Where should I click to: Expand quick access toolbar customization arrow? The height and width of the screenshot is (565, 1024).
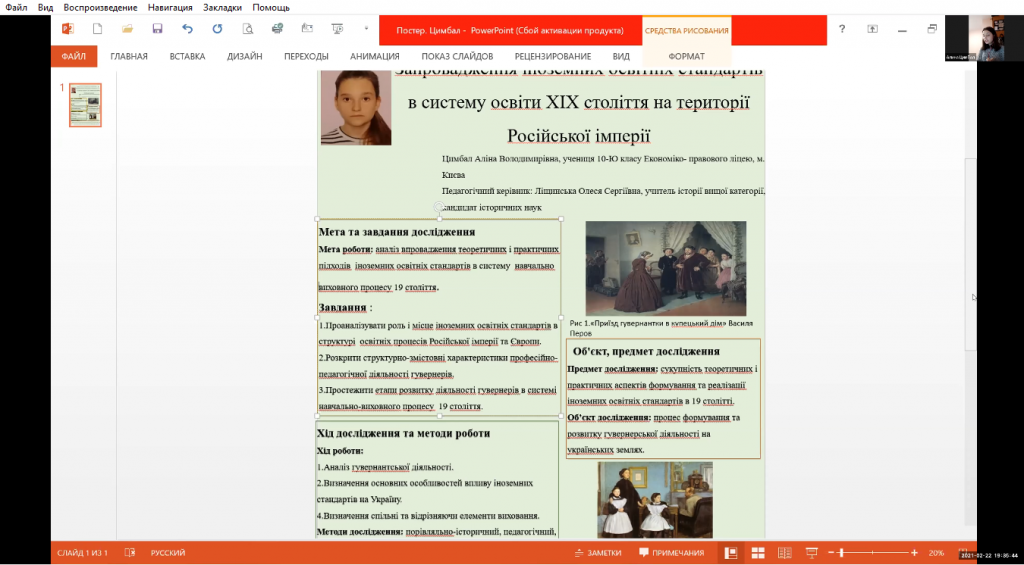coord(366,29)
